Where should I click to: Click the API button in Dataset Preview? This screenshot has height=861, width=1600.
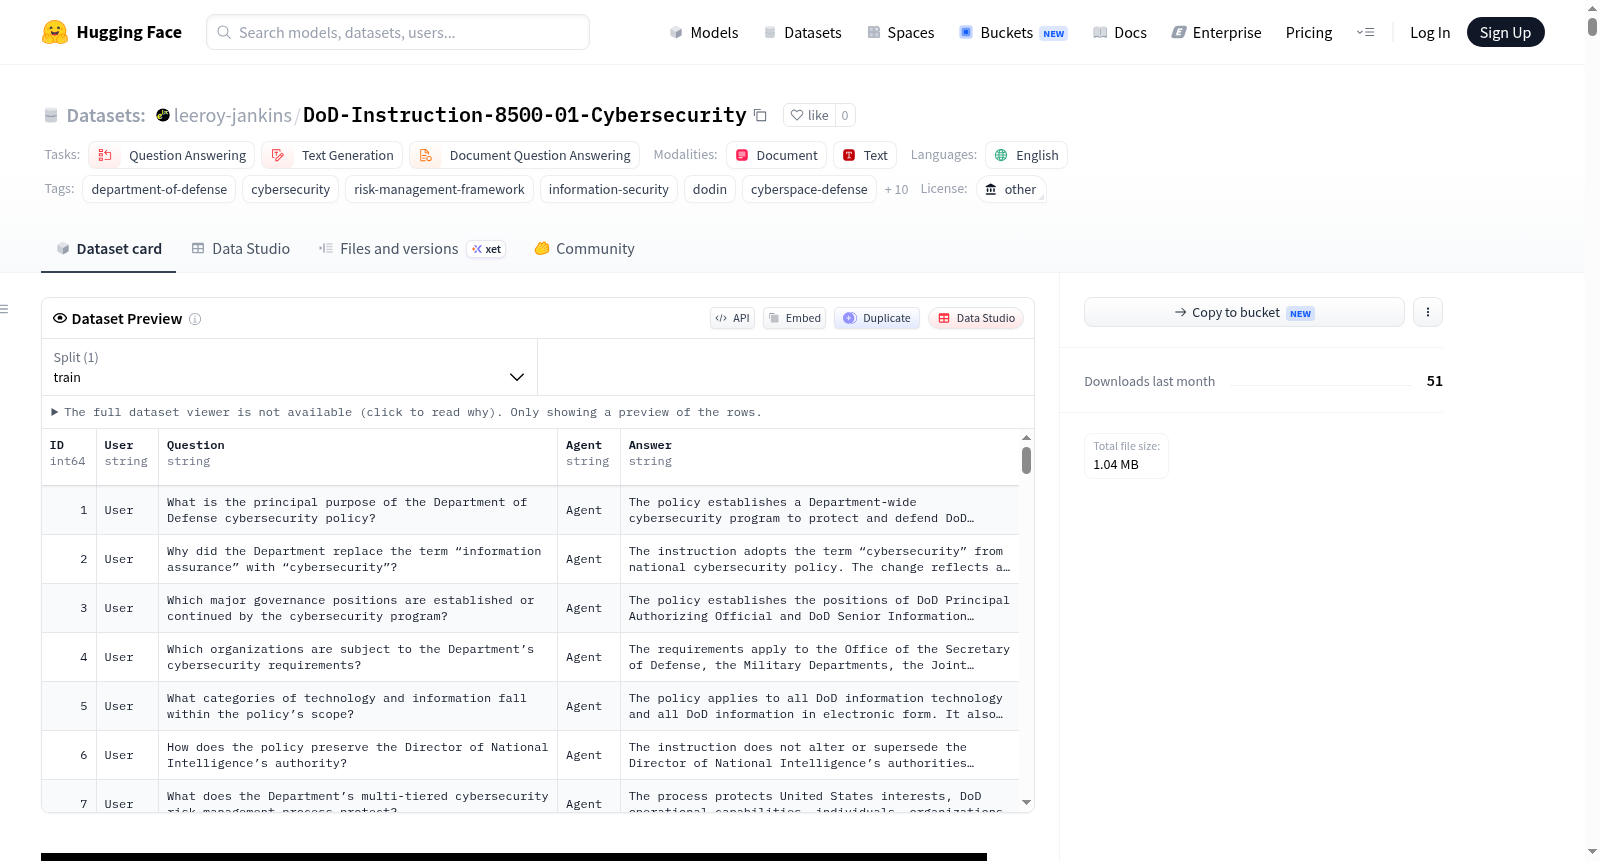tap(732, 318)
